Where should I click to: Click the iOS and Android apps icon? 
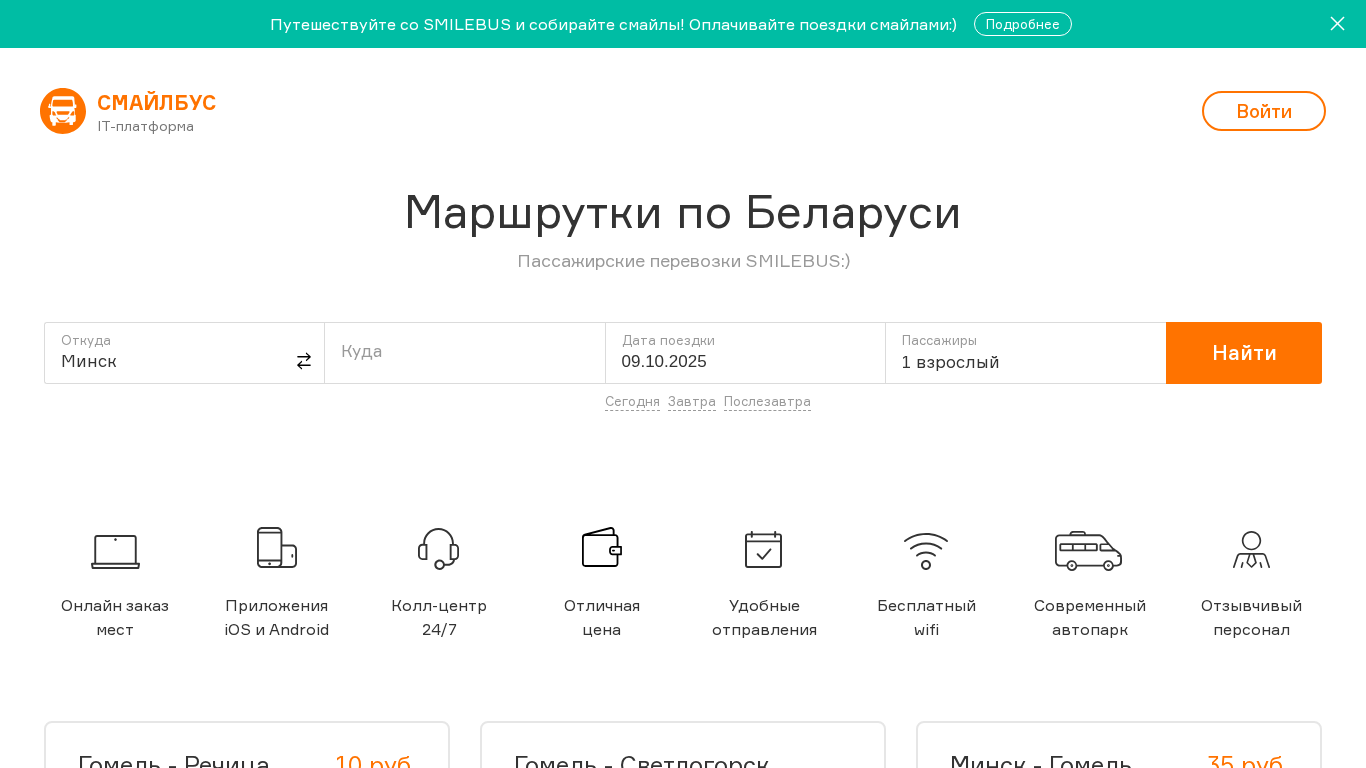(277, 548)
